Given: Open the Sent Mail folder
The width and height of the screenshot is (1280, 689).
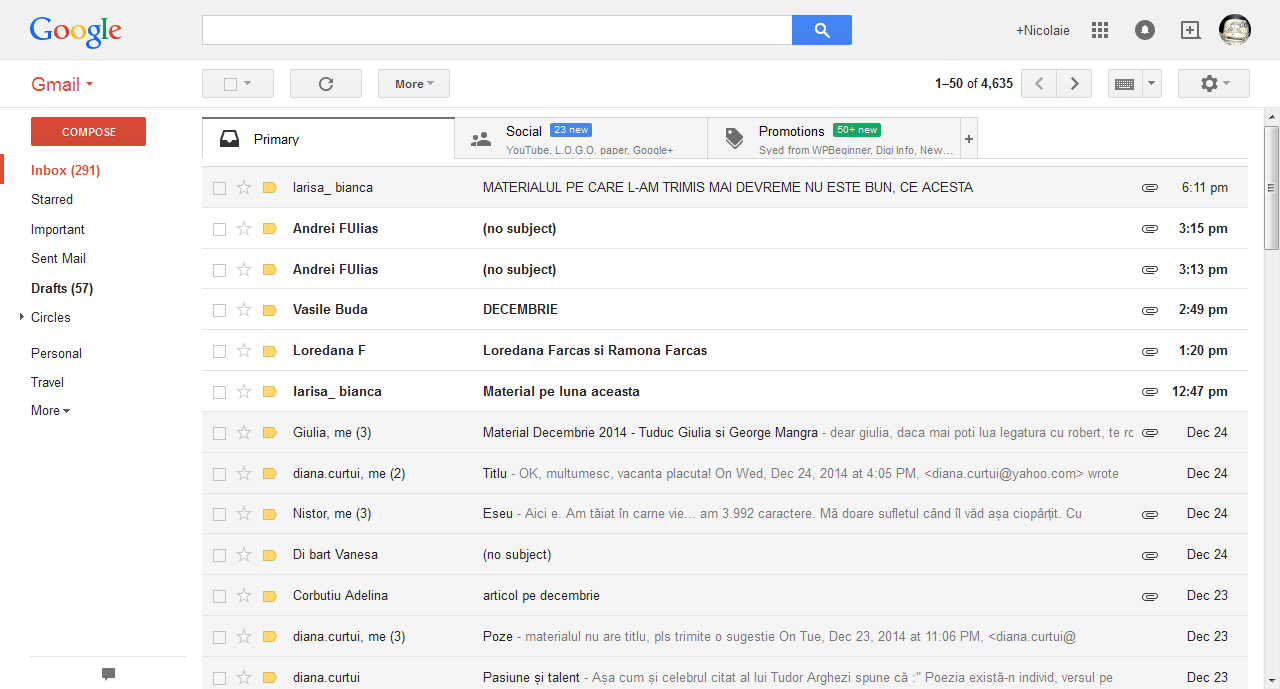Looking at the screenshot, I should [x=58, y=258].
